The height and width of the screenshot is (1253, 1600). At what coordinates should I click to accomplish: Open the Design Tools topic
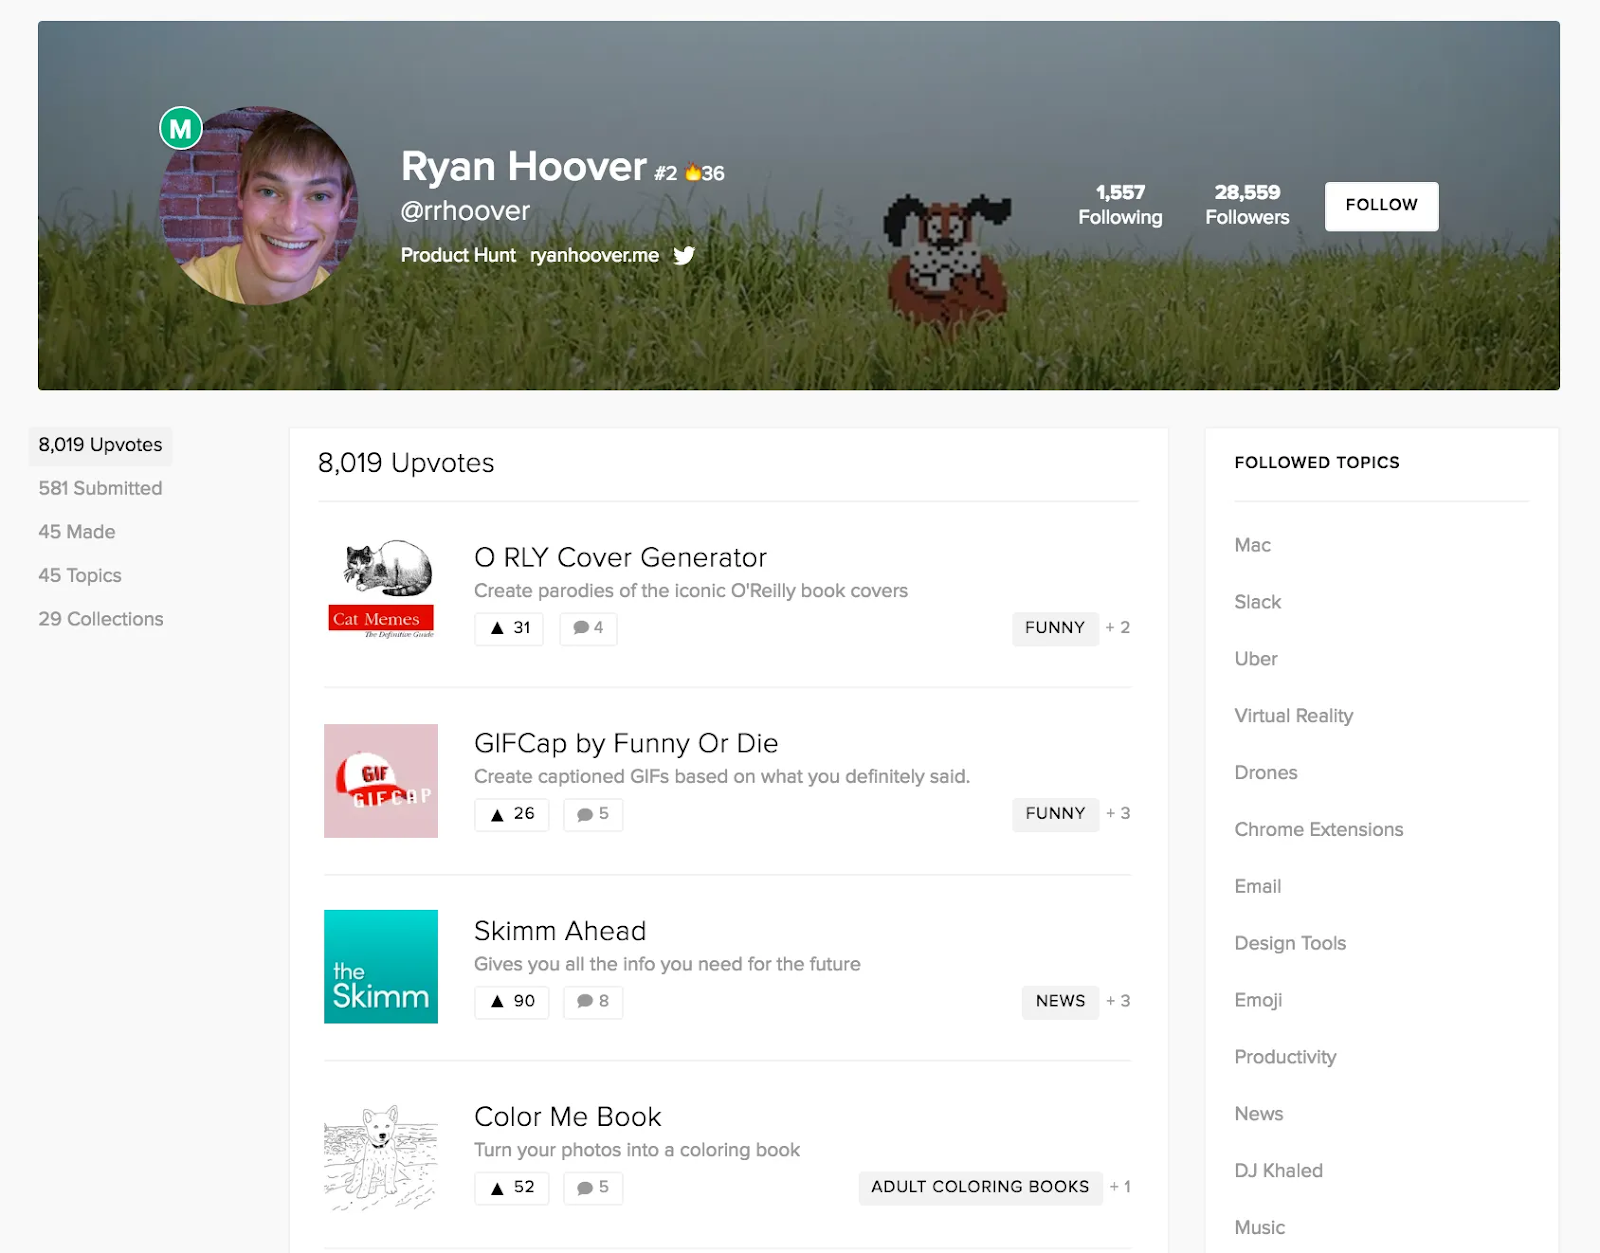[1290, 944]
